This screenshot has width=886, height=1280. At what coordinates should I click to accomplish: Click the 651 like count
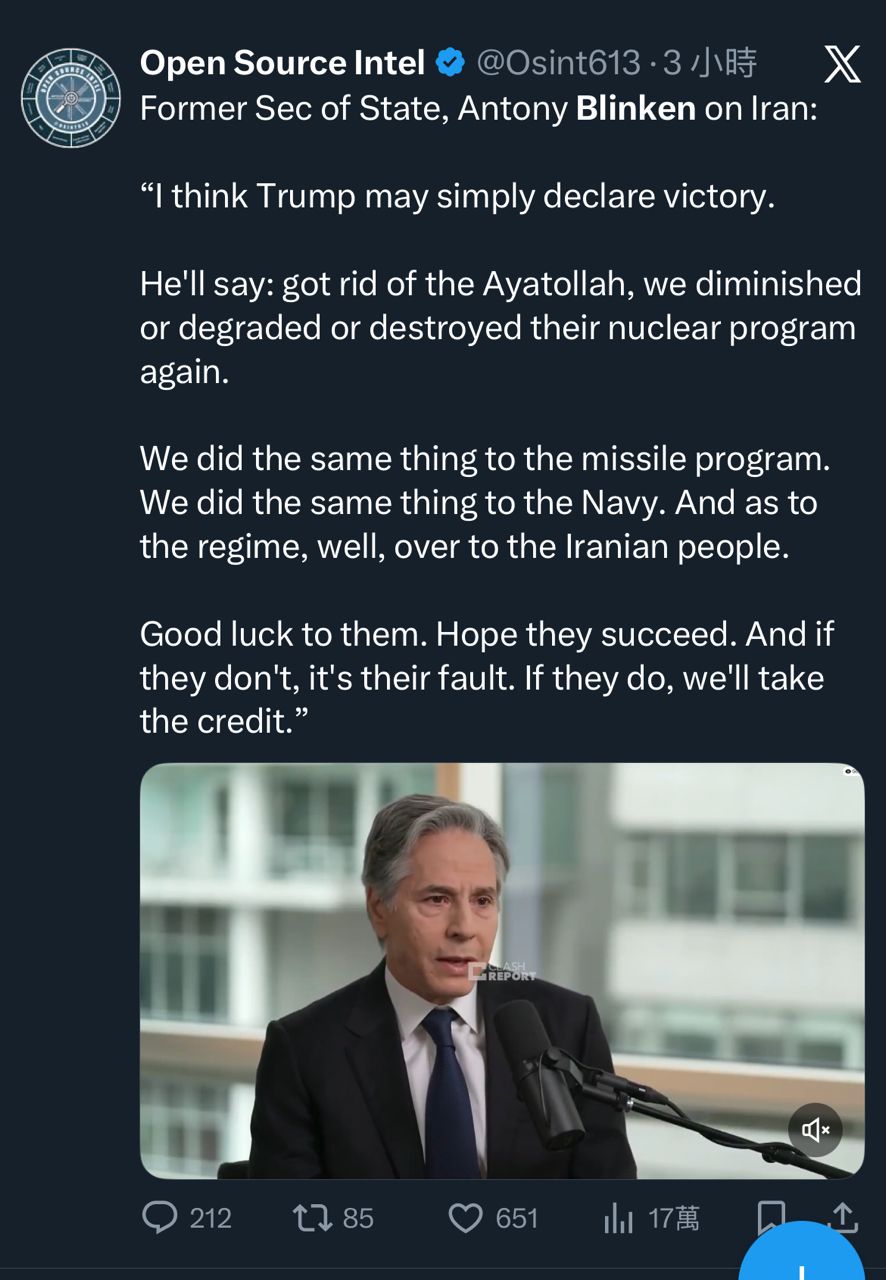tap(517, 1217)
